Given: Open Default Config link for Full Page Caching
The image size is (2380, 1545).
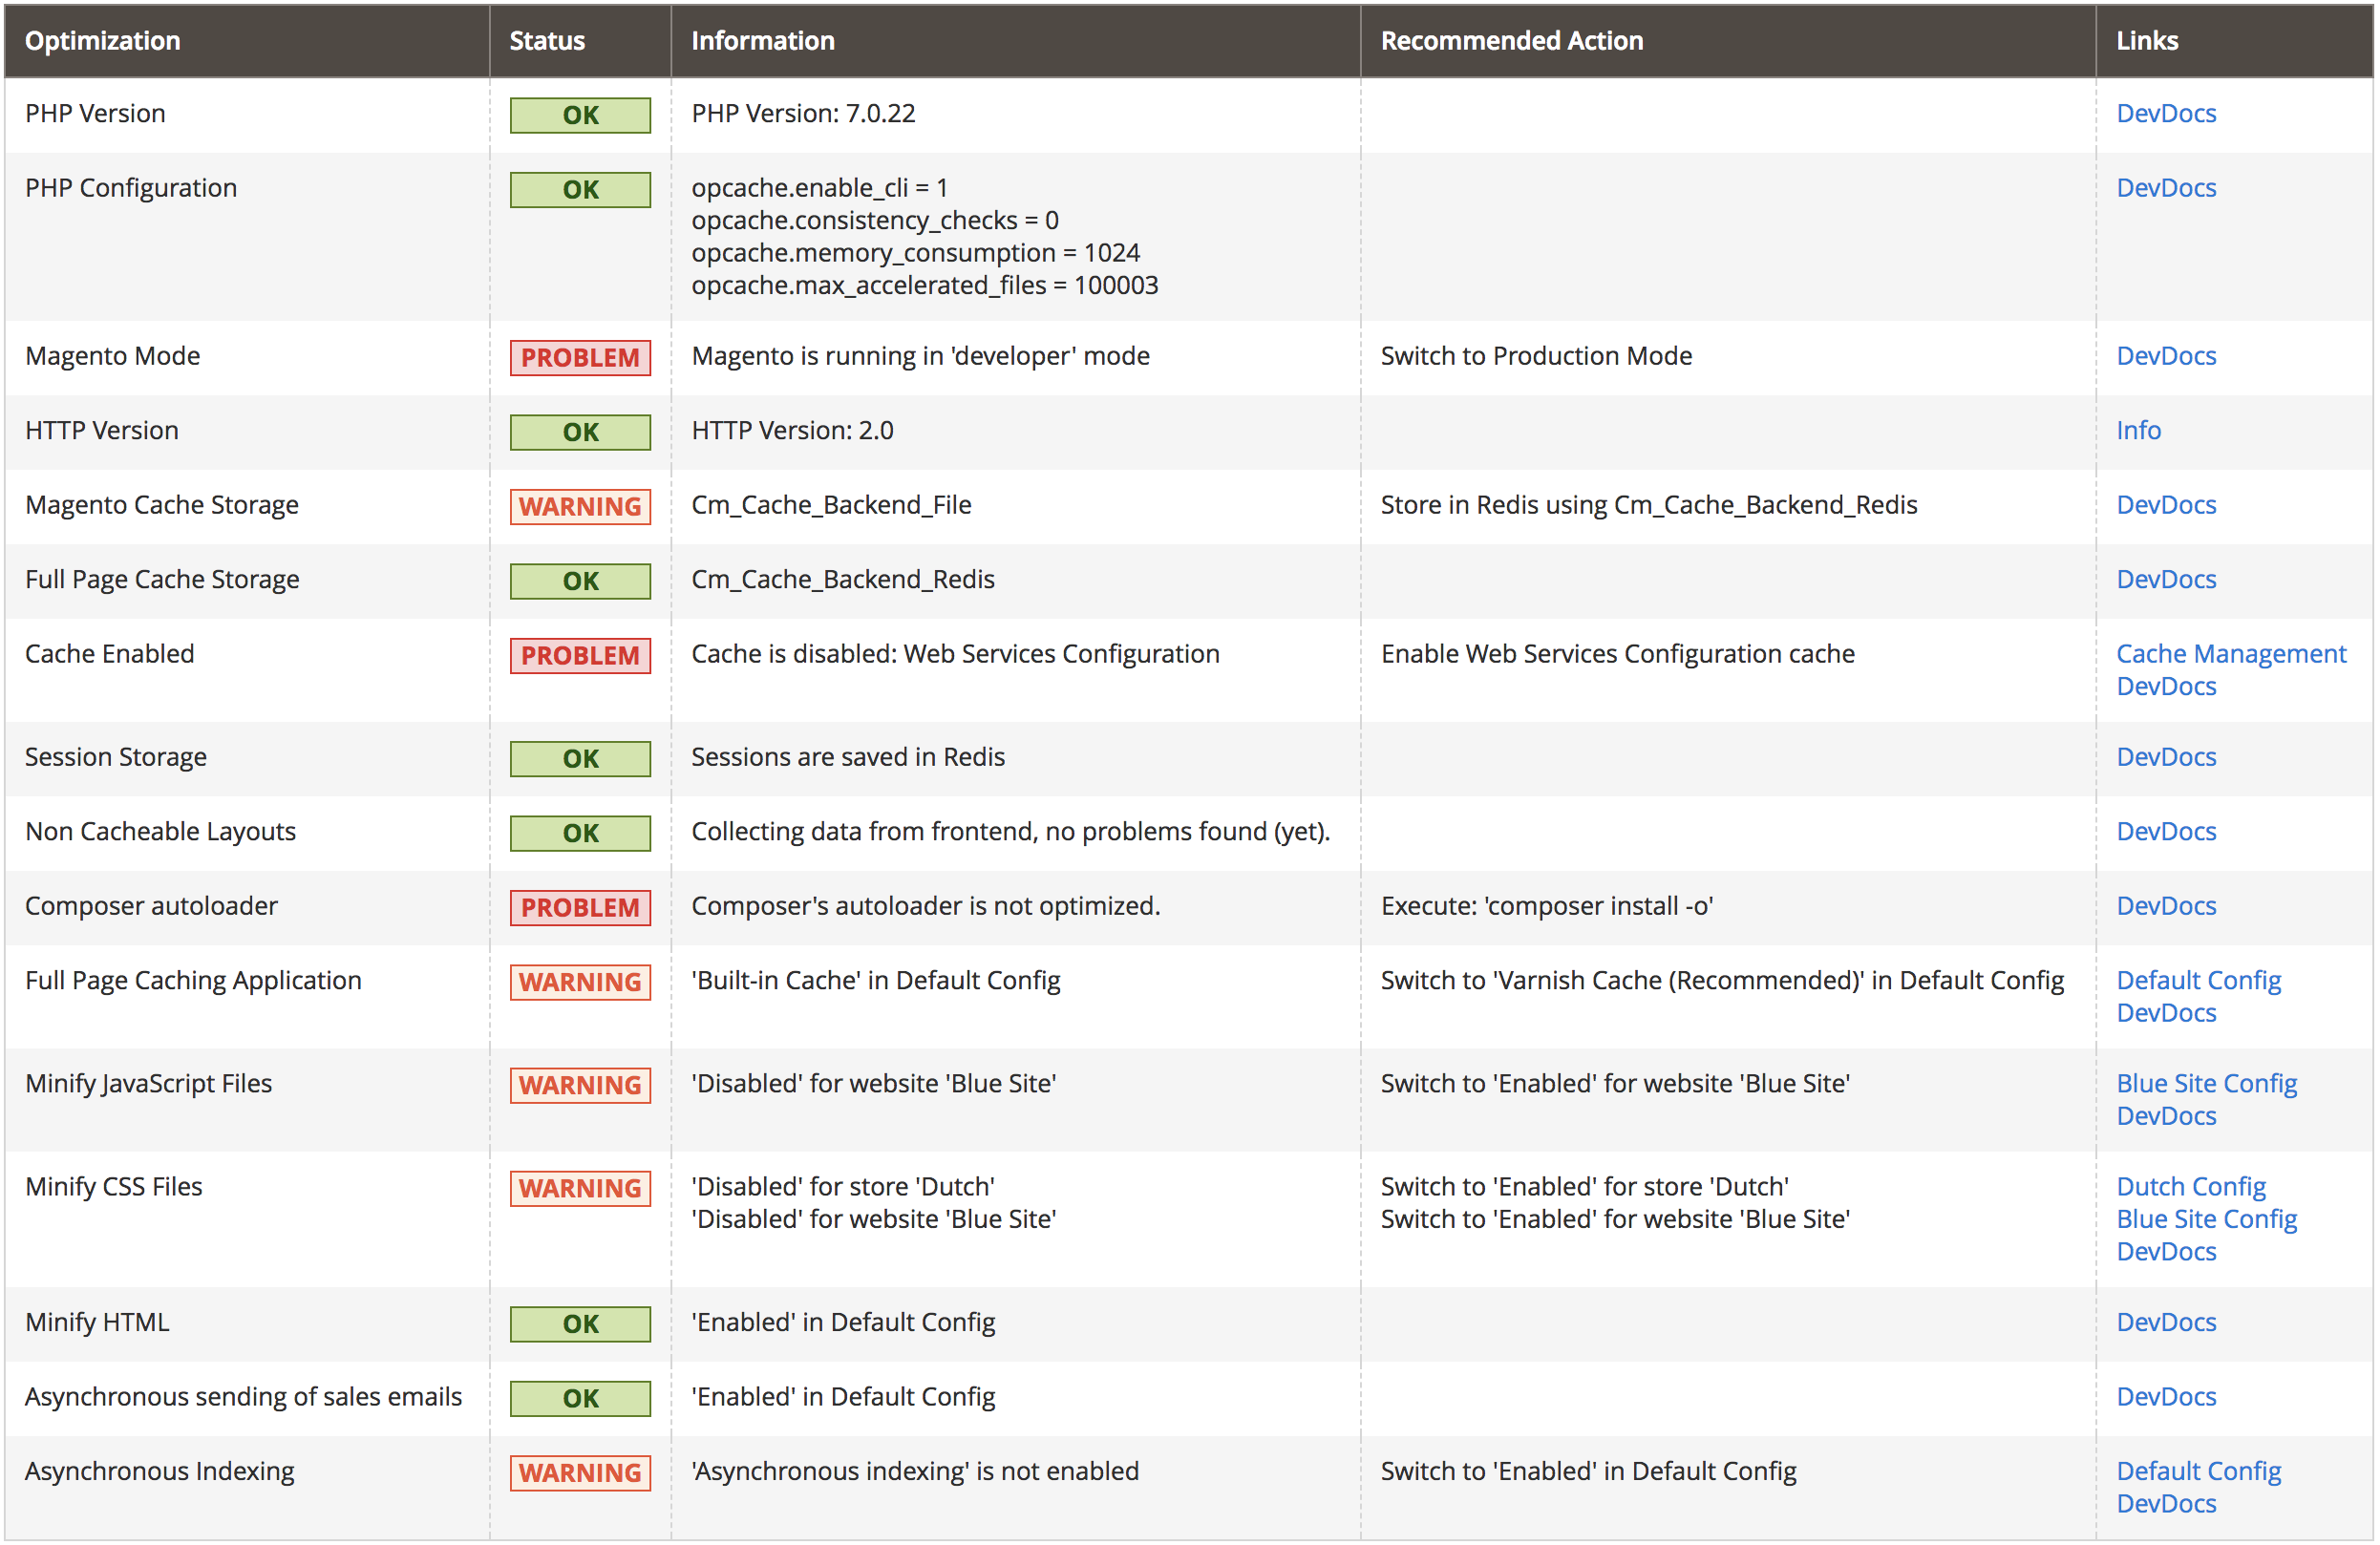Looking at the screenshot, I should 2198,980.
